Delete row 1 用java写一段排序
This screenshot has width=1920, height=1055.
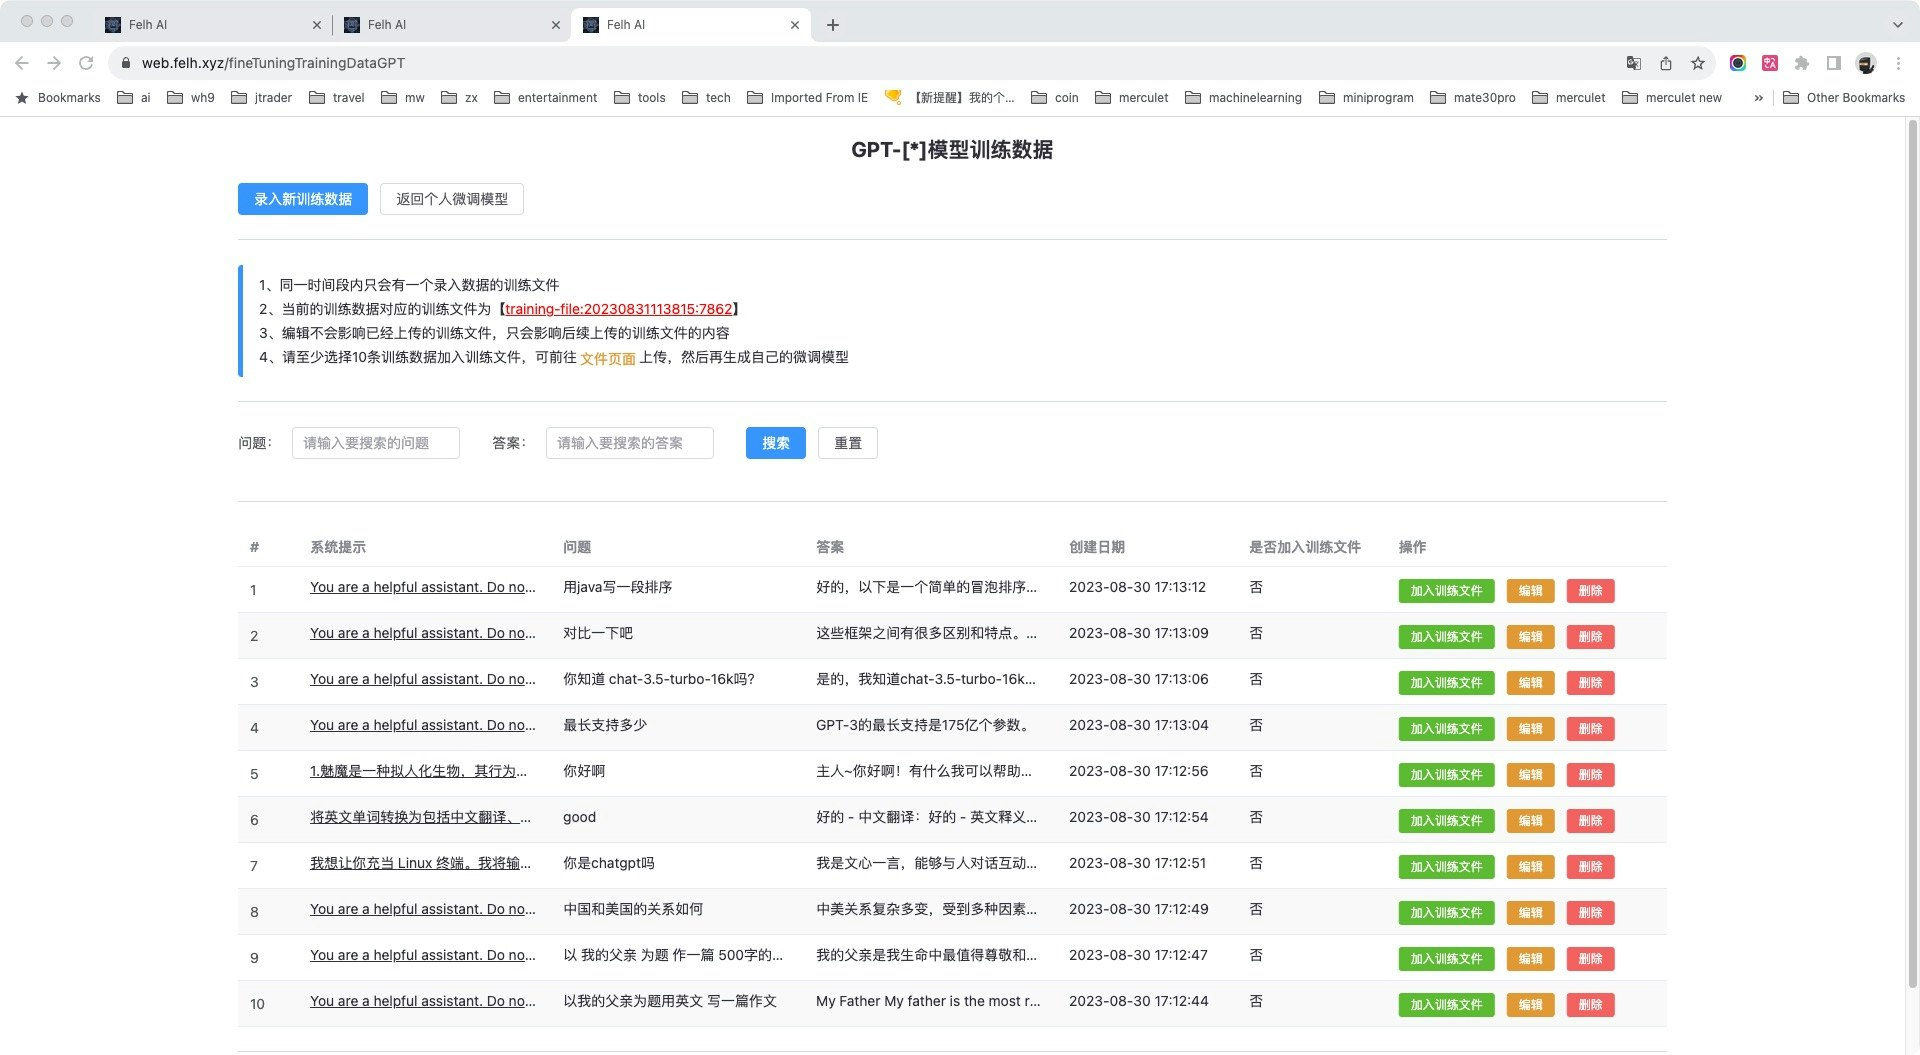pos(1590,591)
